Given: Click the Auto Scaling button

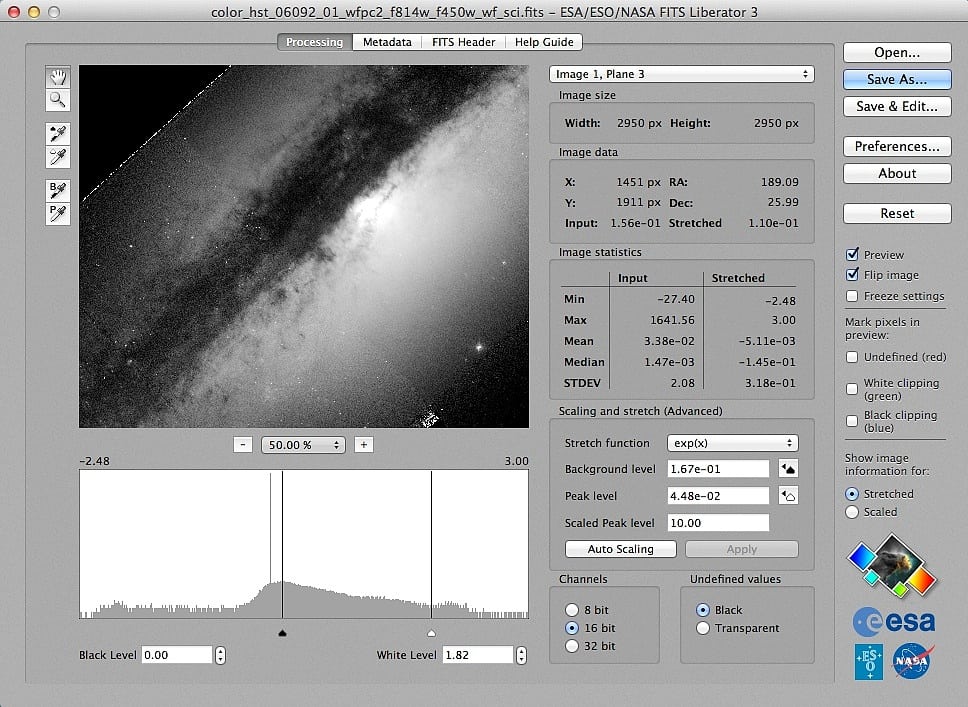Looking at the screenshot, I should coord(620,549).
